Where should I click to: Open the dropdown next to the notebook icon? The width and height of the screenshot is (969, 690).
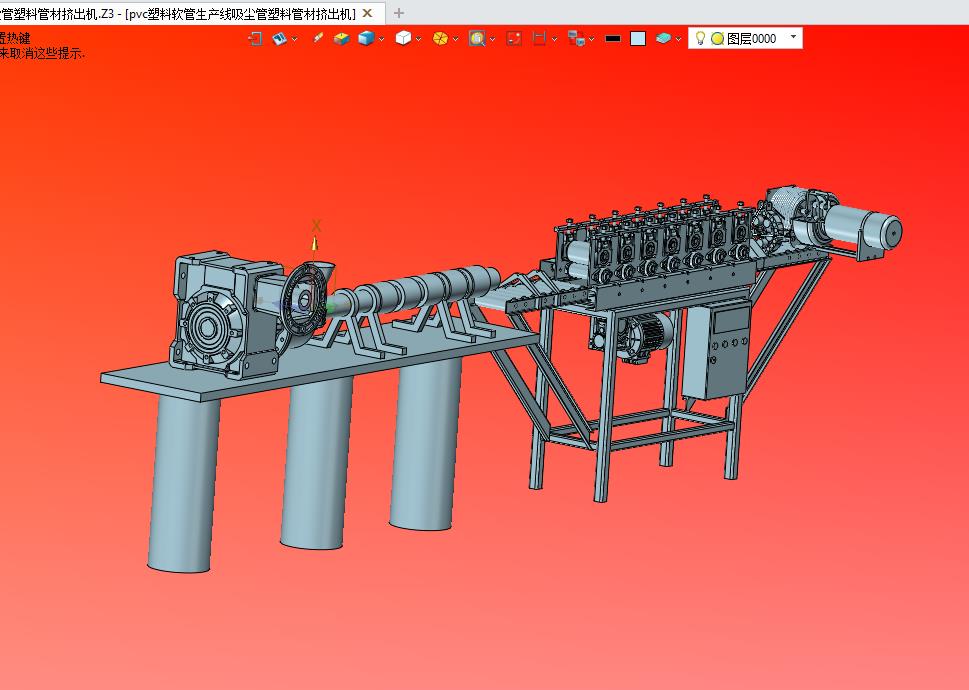tap(295, 39)
